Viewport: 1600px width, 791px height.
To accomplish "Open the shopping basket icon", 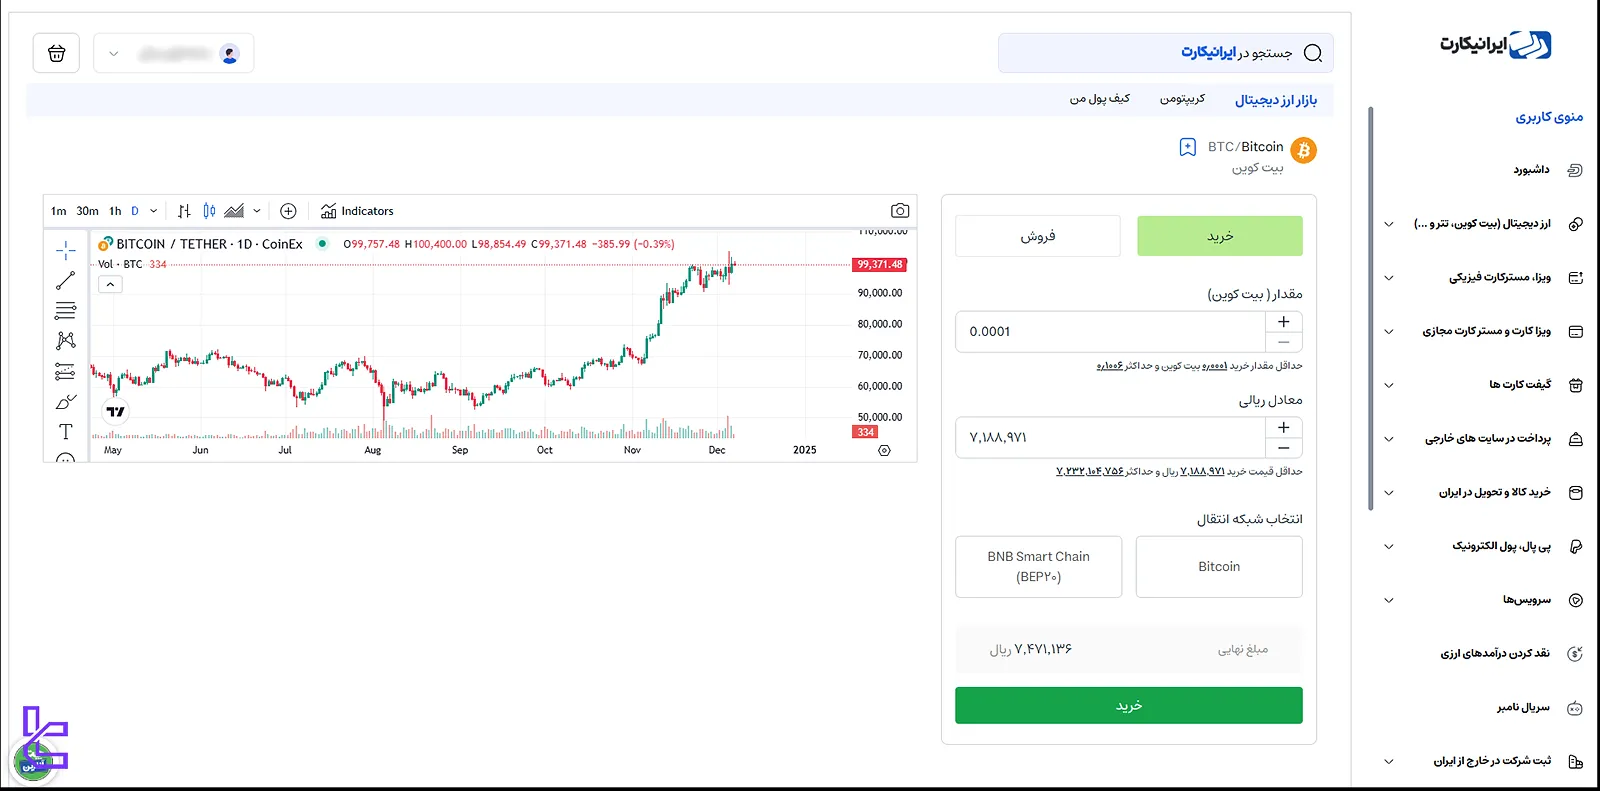I will coord(57,54).
